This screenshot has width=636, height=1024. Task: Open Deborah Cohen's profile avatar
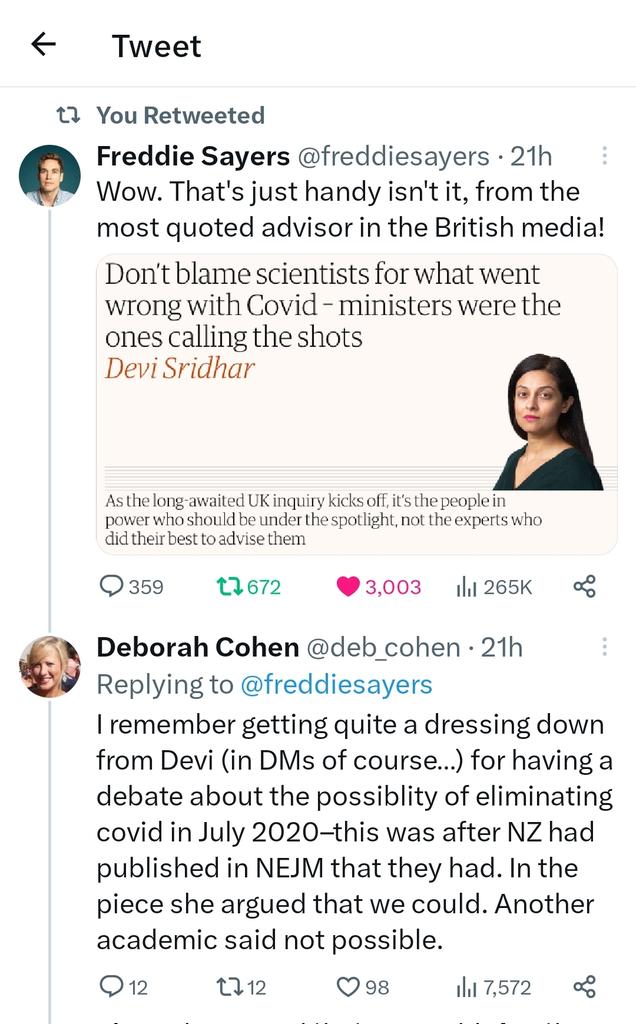[x=49, y=666]
